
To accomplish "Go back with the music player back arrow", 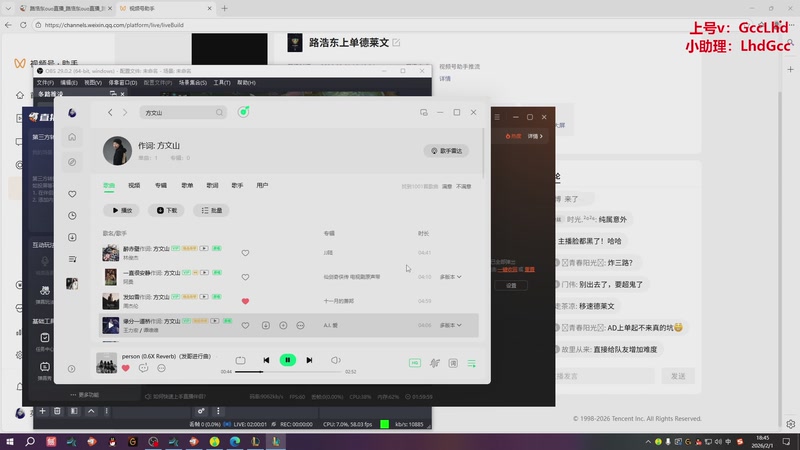I will 110,112.
